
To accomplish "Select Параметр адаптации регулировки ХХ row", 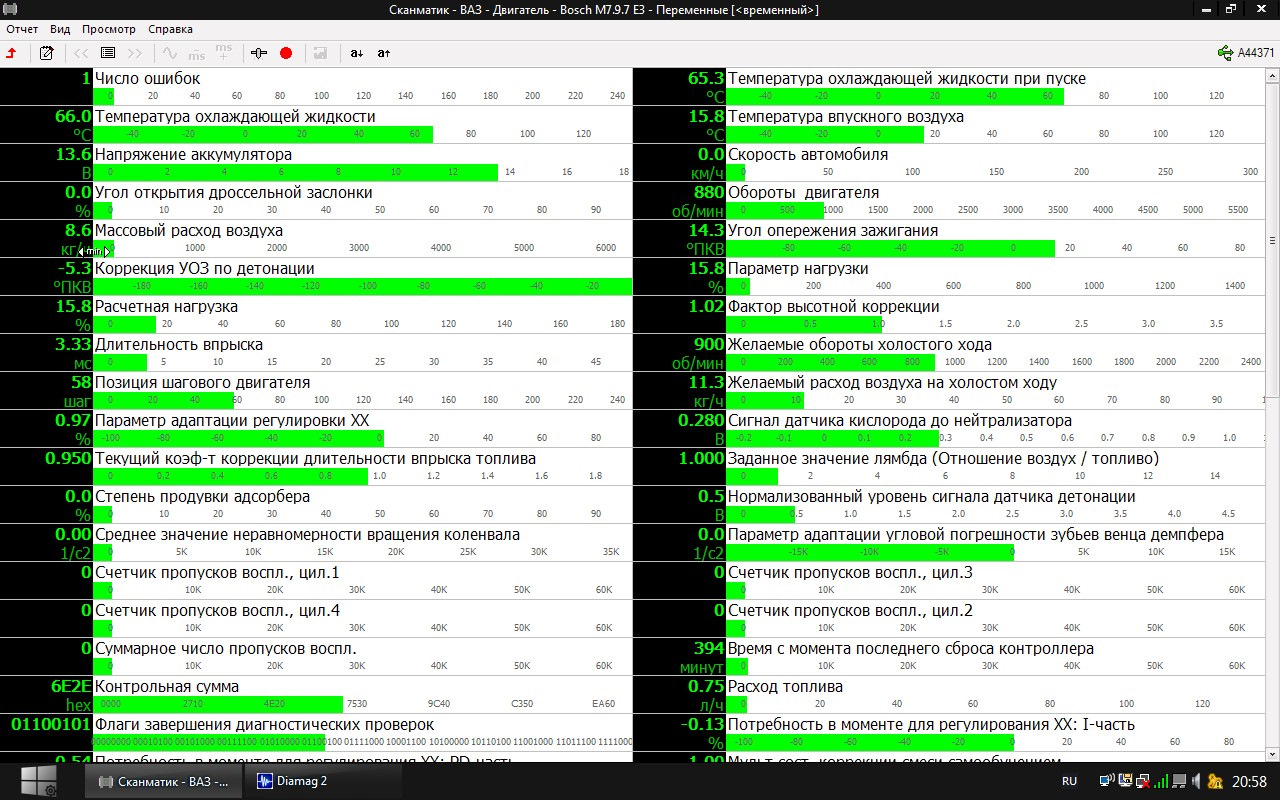I will tap(316, 429).
